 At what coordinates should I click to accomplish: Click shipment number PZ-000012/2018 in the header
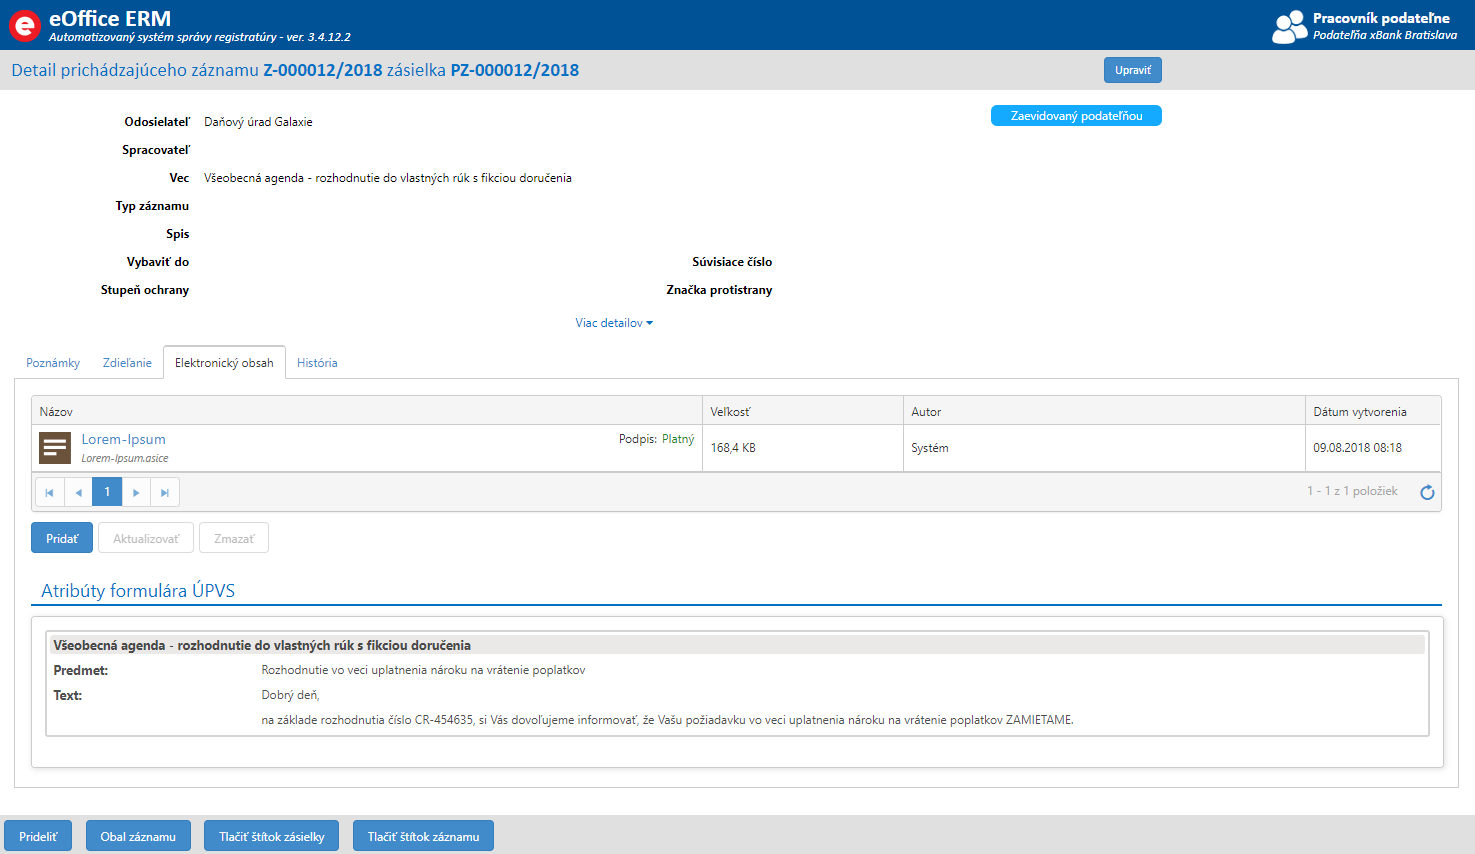pos(515,70)
